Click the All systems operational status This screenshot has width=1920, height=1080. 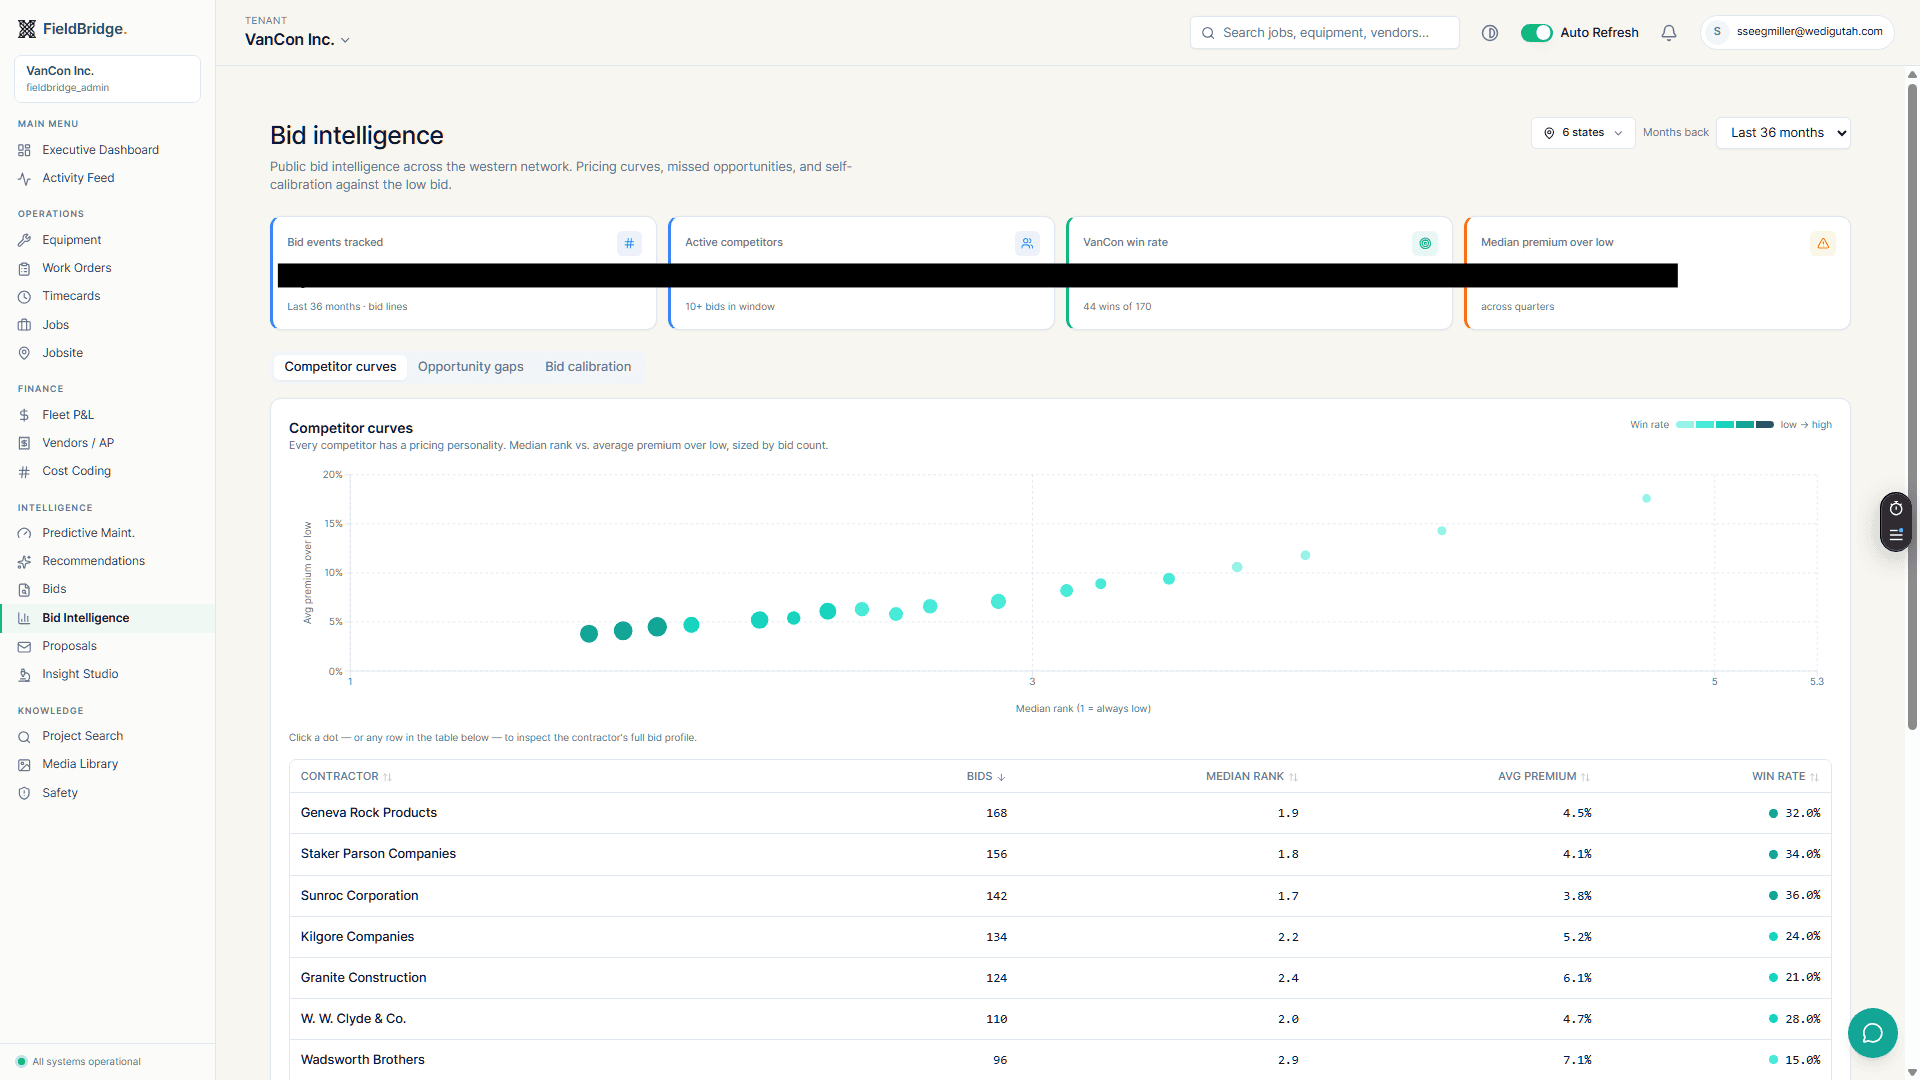click(79, 1062)
